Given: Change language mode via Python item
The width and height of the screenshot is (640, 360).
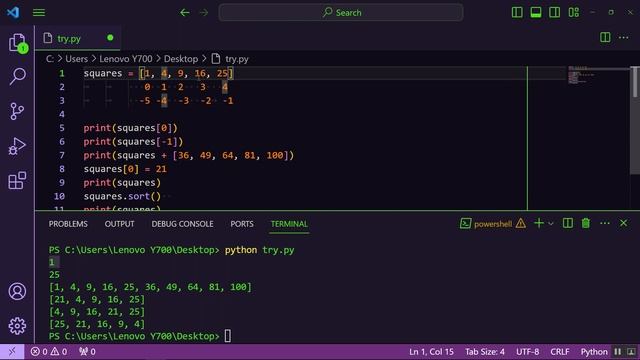Looking at the screenshot, I should coord(594,351).
